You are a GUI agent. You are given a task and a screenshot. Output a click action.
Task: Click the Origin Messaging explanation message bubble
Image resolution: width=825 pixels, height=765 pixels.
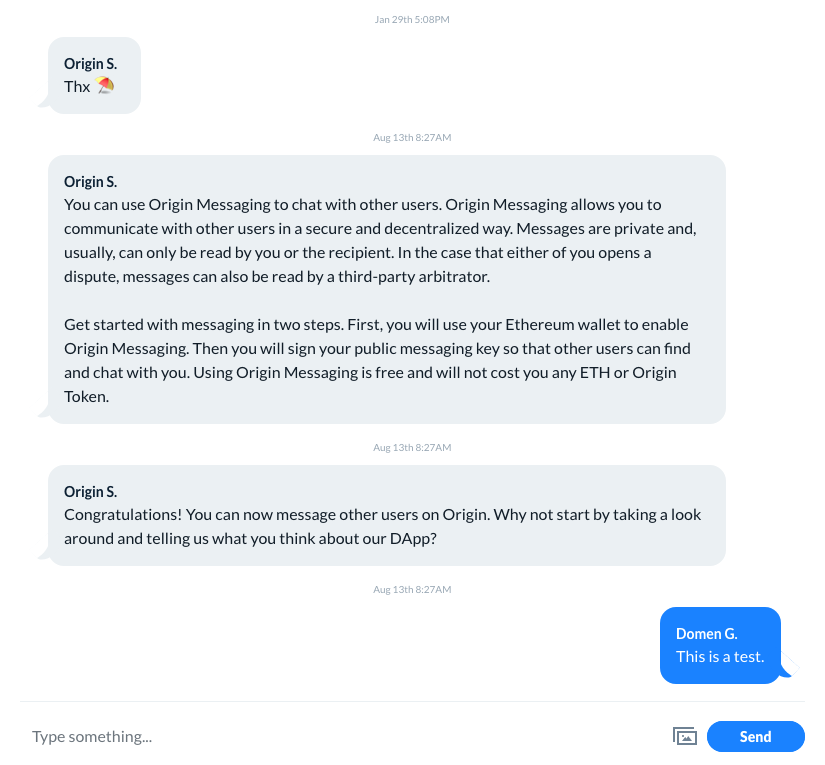tap(385, 290)
